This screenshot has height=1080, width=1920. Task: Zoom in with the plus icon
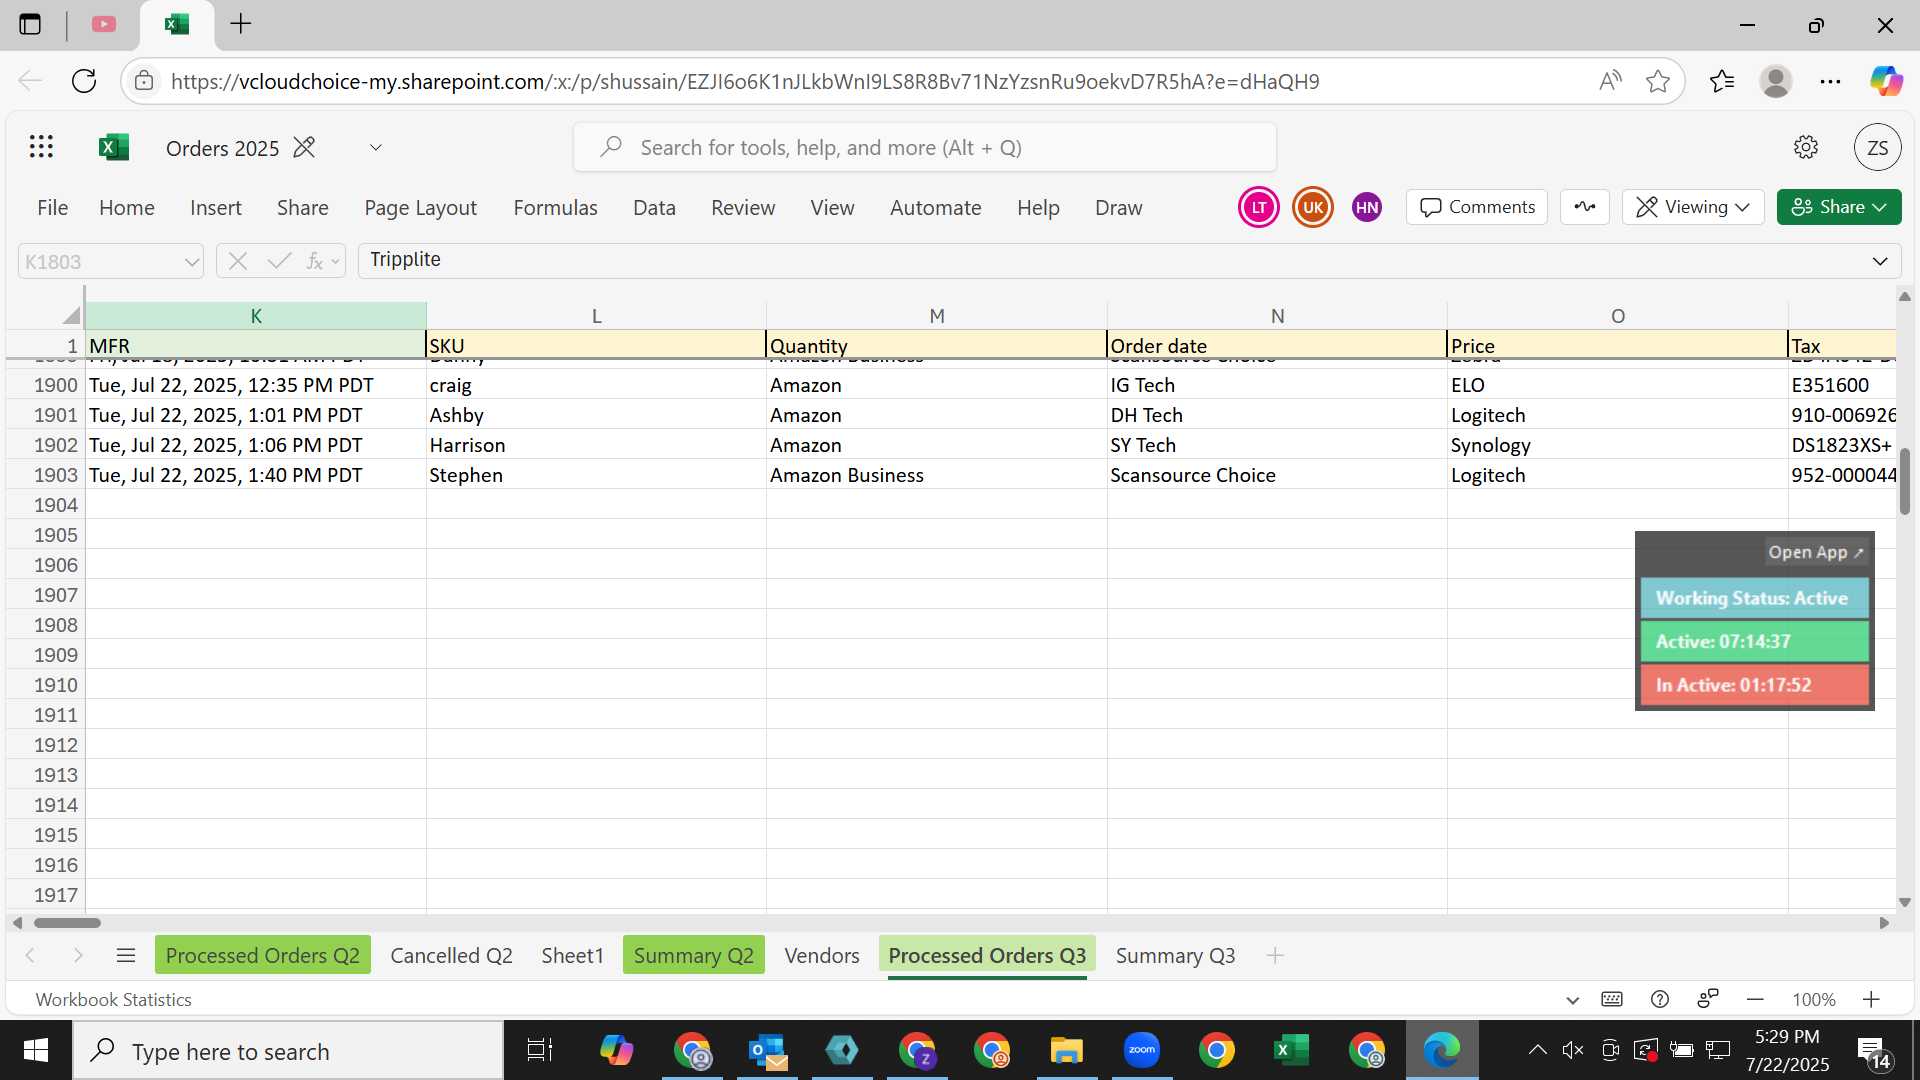coord(1871,999)
